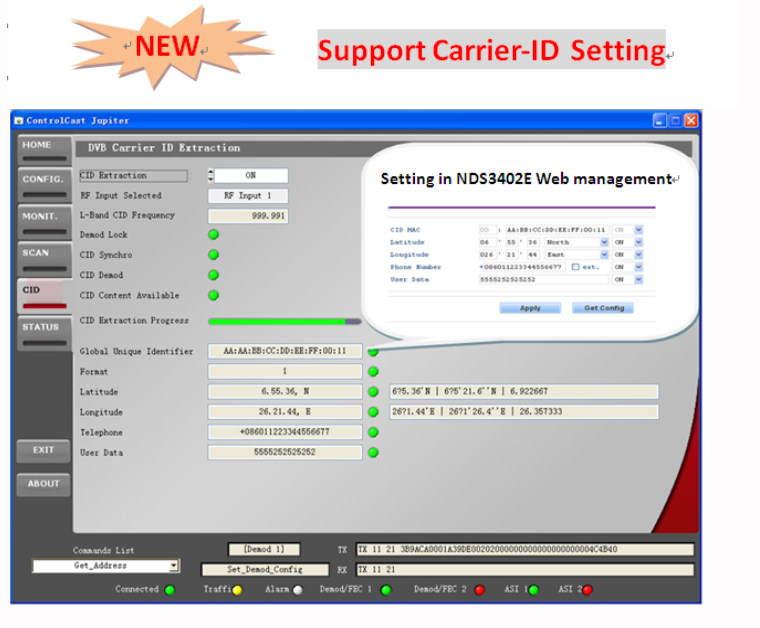Screen dimensions: 760x628
Task: Click the EXIT button
Action: (43, 451)
